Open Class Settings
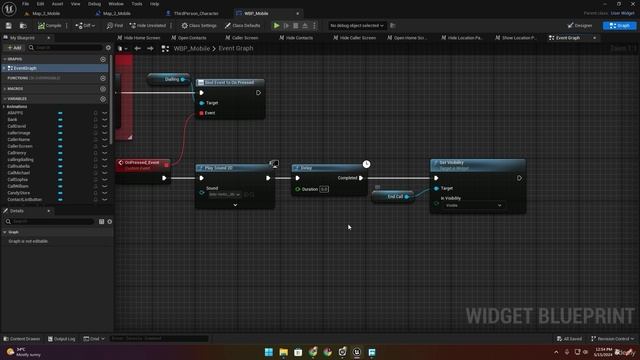Screen dimensions: 640x360 (199, 26)
